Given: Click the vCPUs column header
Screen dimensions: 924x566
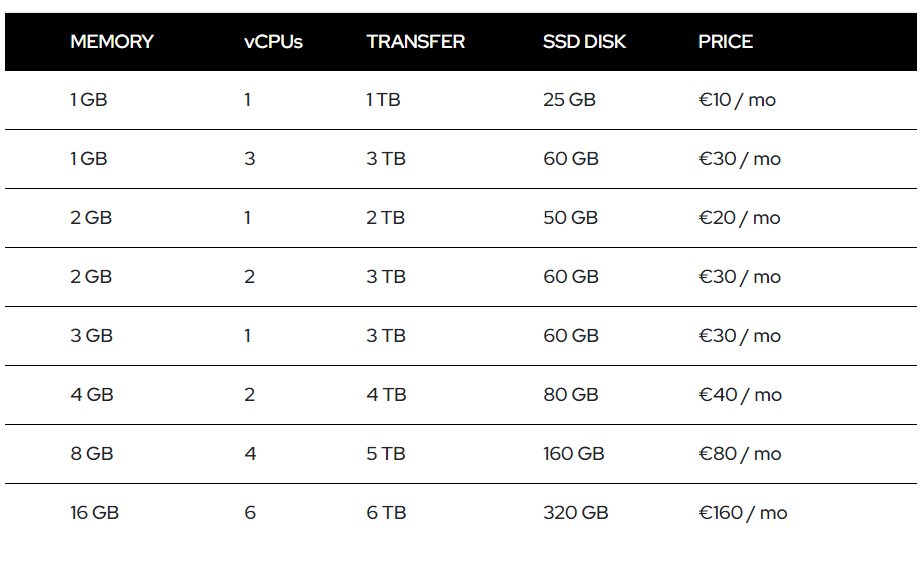Looking at the screenshot, I should click(x=273, y=42).
